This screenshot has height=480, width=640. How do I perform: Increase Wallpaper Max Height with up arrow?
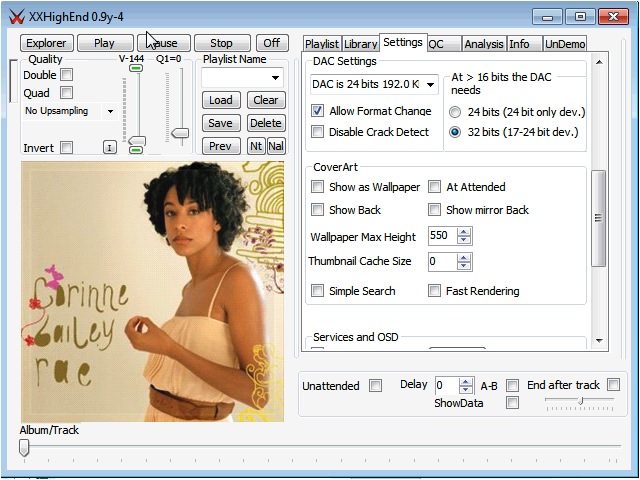[x=464, y=232]
